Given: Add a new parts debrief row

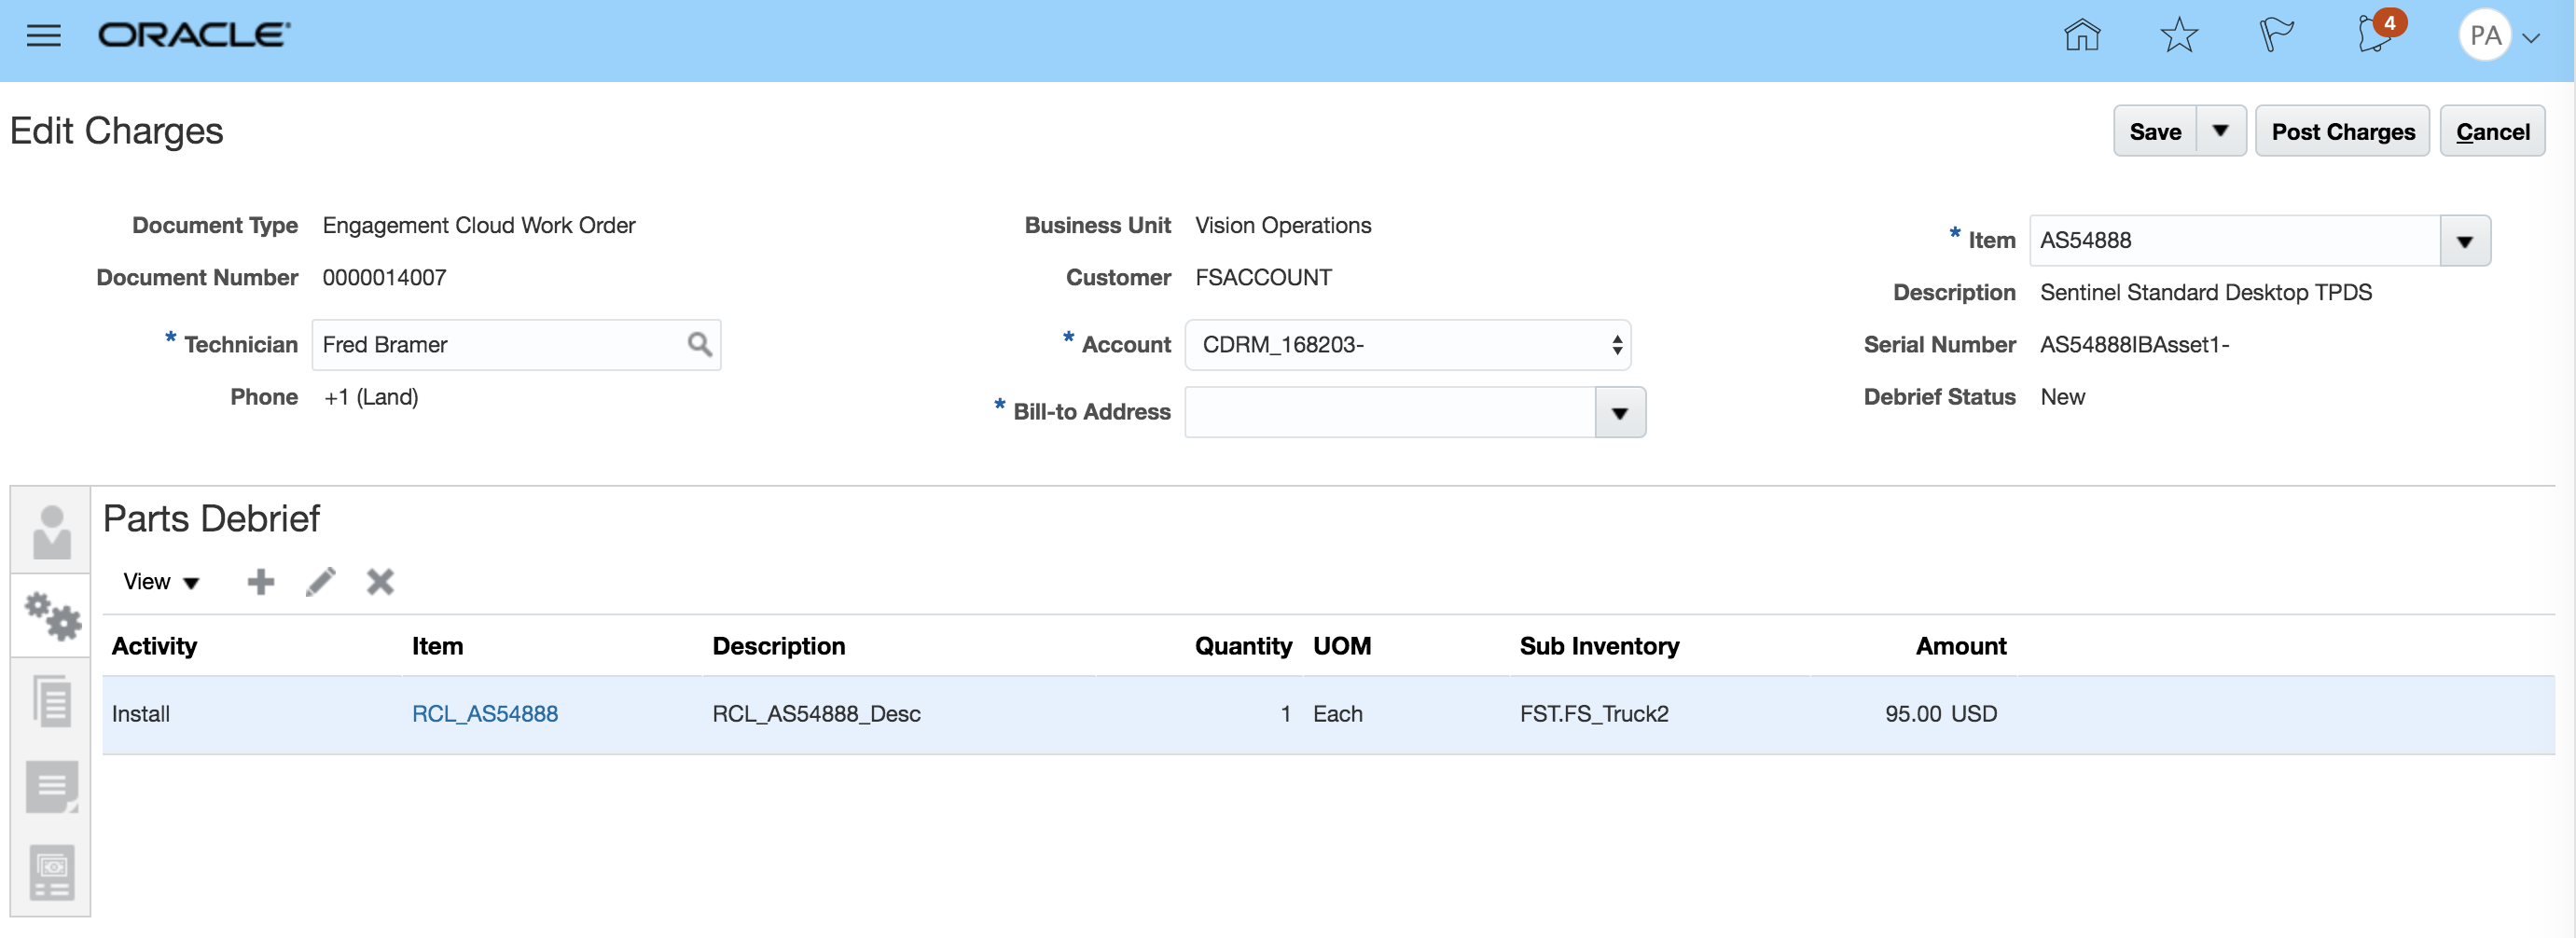Looking at the screenshot, I should [x=260, y=582].
